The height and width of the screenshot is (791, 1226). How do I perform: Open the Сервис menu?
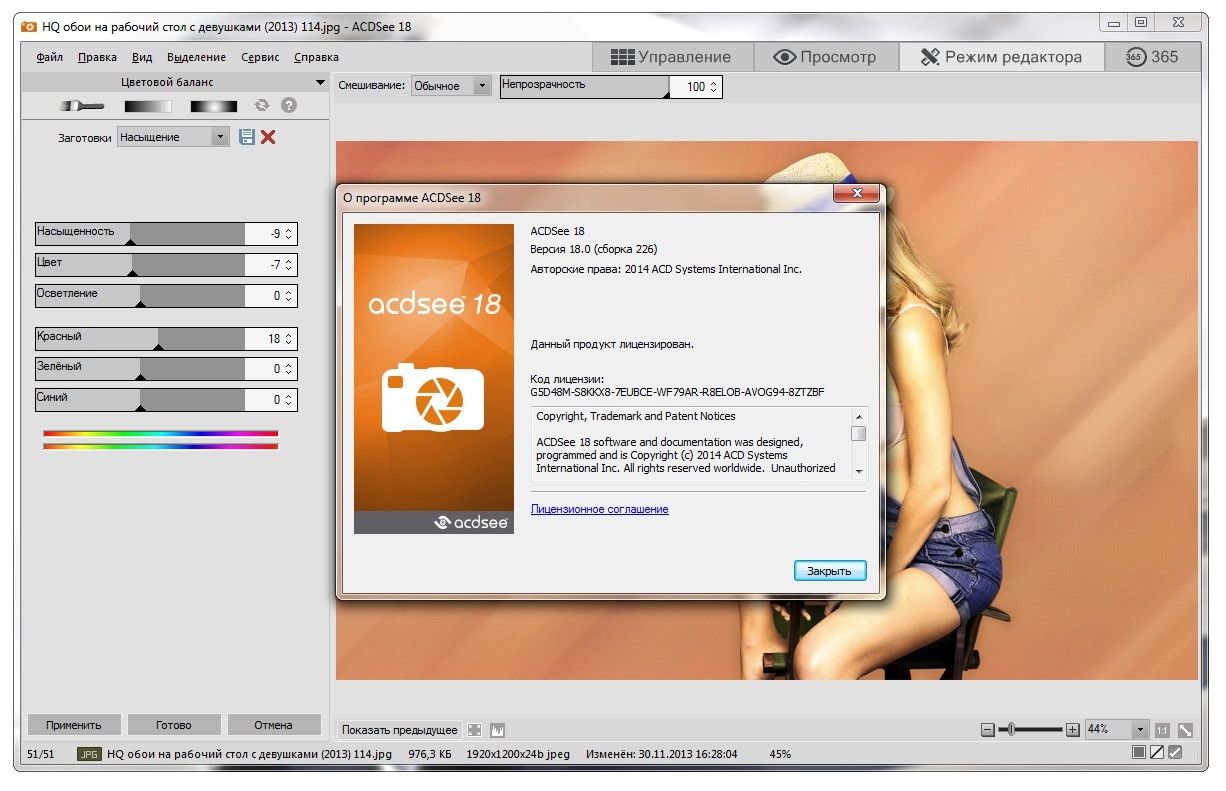coord(260,58)
